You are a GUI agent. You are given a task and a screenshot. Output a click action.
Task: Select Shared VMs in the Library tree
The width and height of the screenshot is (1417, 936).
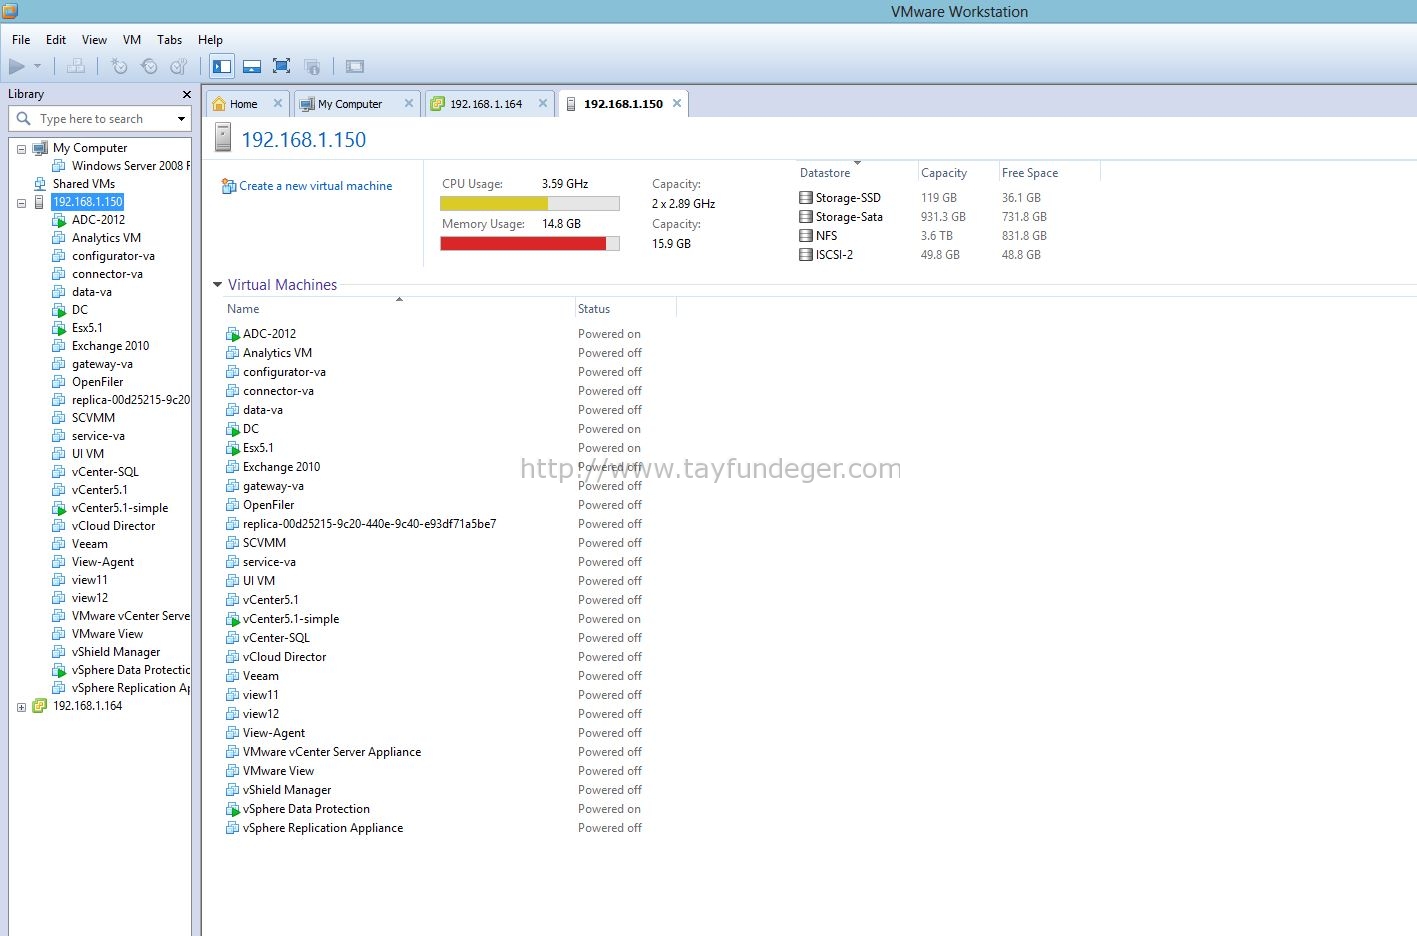(83, 184)
